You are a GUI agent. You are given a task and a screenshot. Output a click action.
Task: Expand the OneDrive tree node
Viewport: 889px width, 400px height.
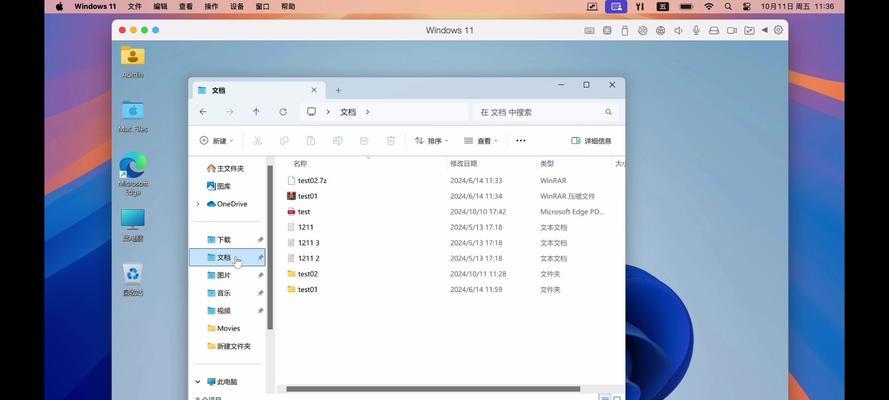198,204
